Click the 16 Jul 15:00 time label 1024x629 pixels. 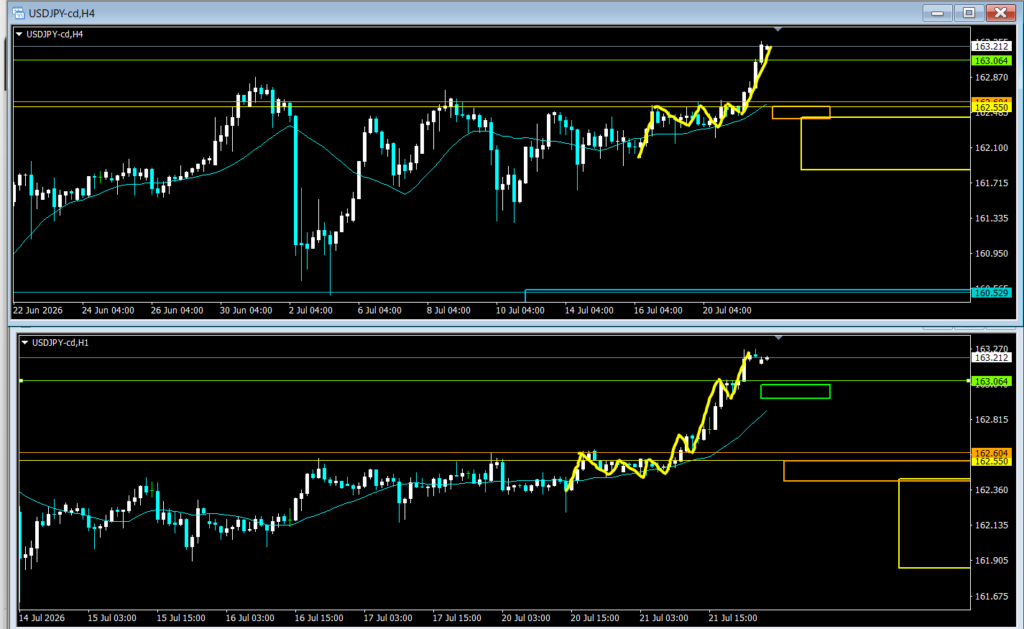(x=319, y=618)
